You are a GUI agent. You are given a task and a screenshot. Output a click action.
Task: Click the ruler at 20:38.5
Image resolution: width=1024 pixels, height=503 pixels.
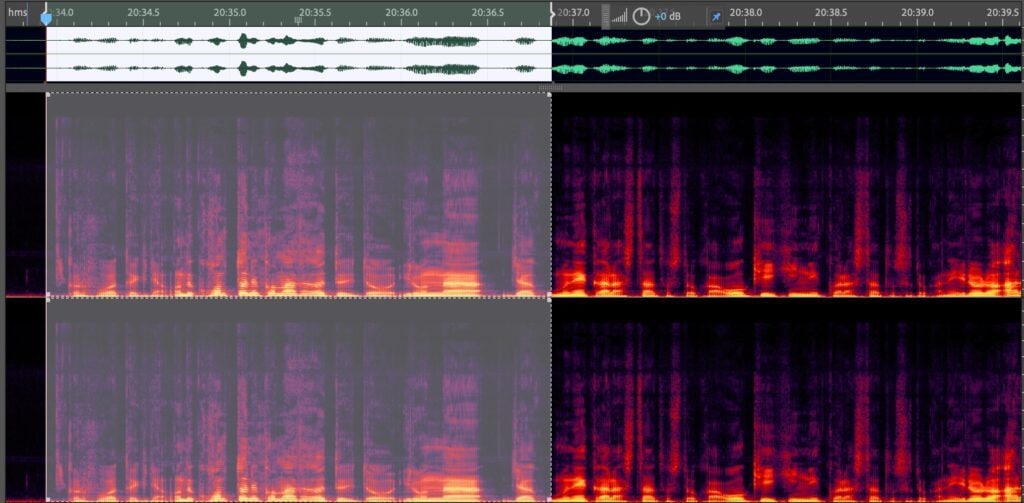tap(831, 12)
